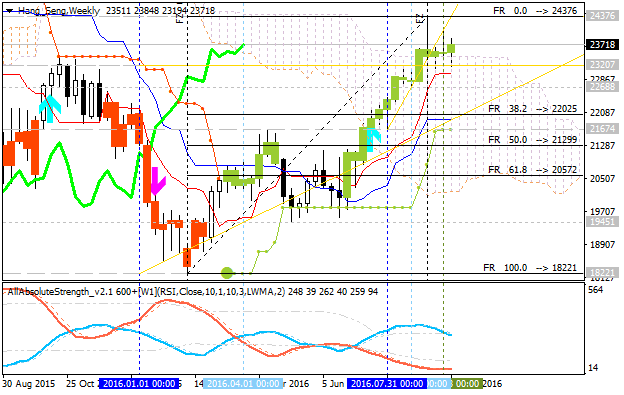Select the FR 0.0 Fibonacci label
The width and height of the screenshot is (624, 395).
(x=535, y=11)
